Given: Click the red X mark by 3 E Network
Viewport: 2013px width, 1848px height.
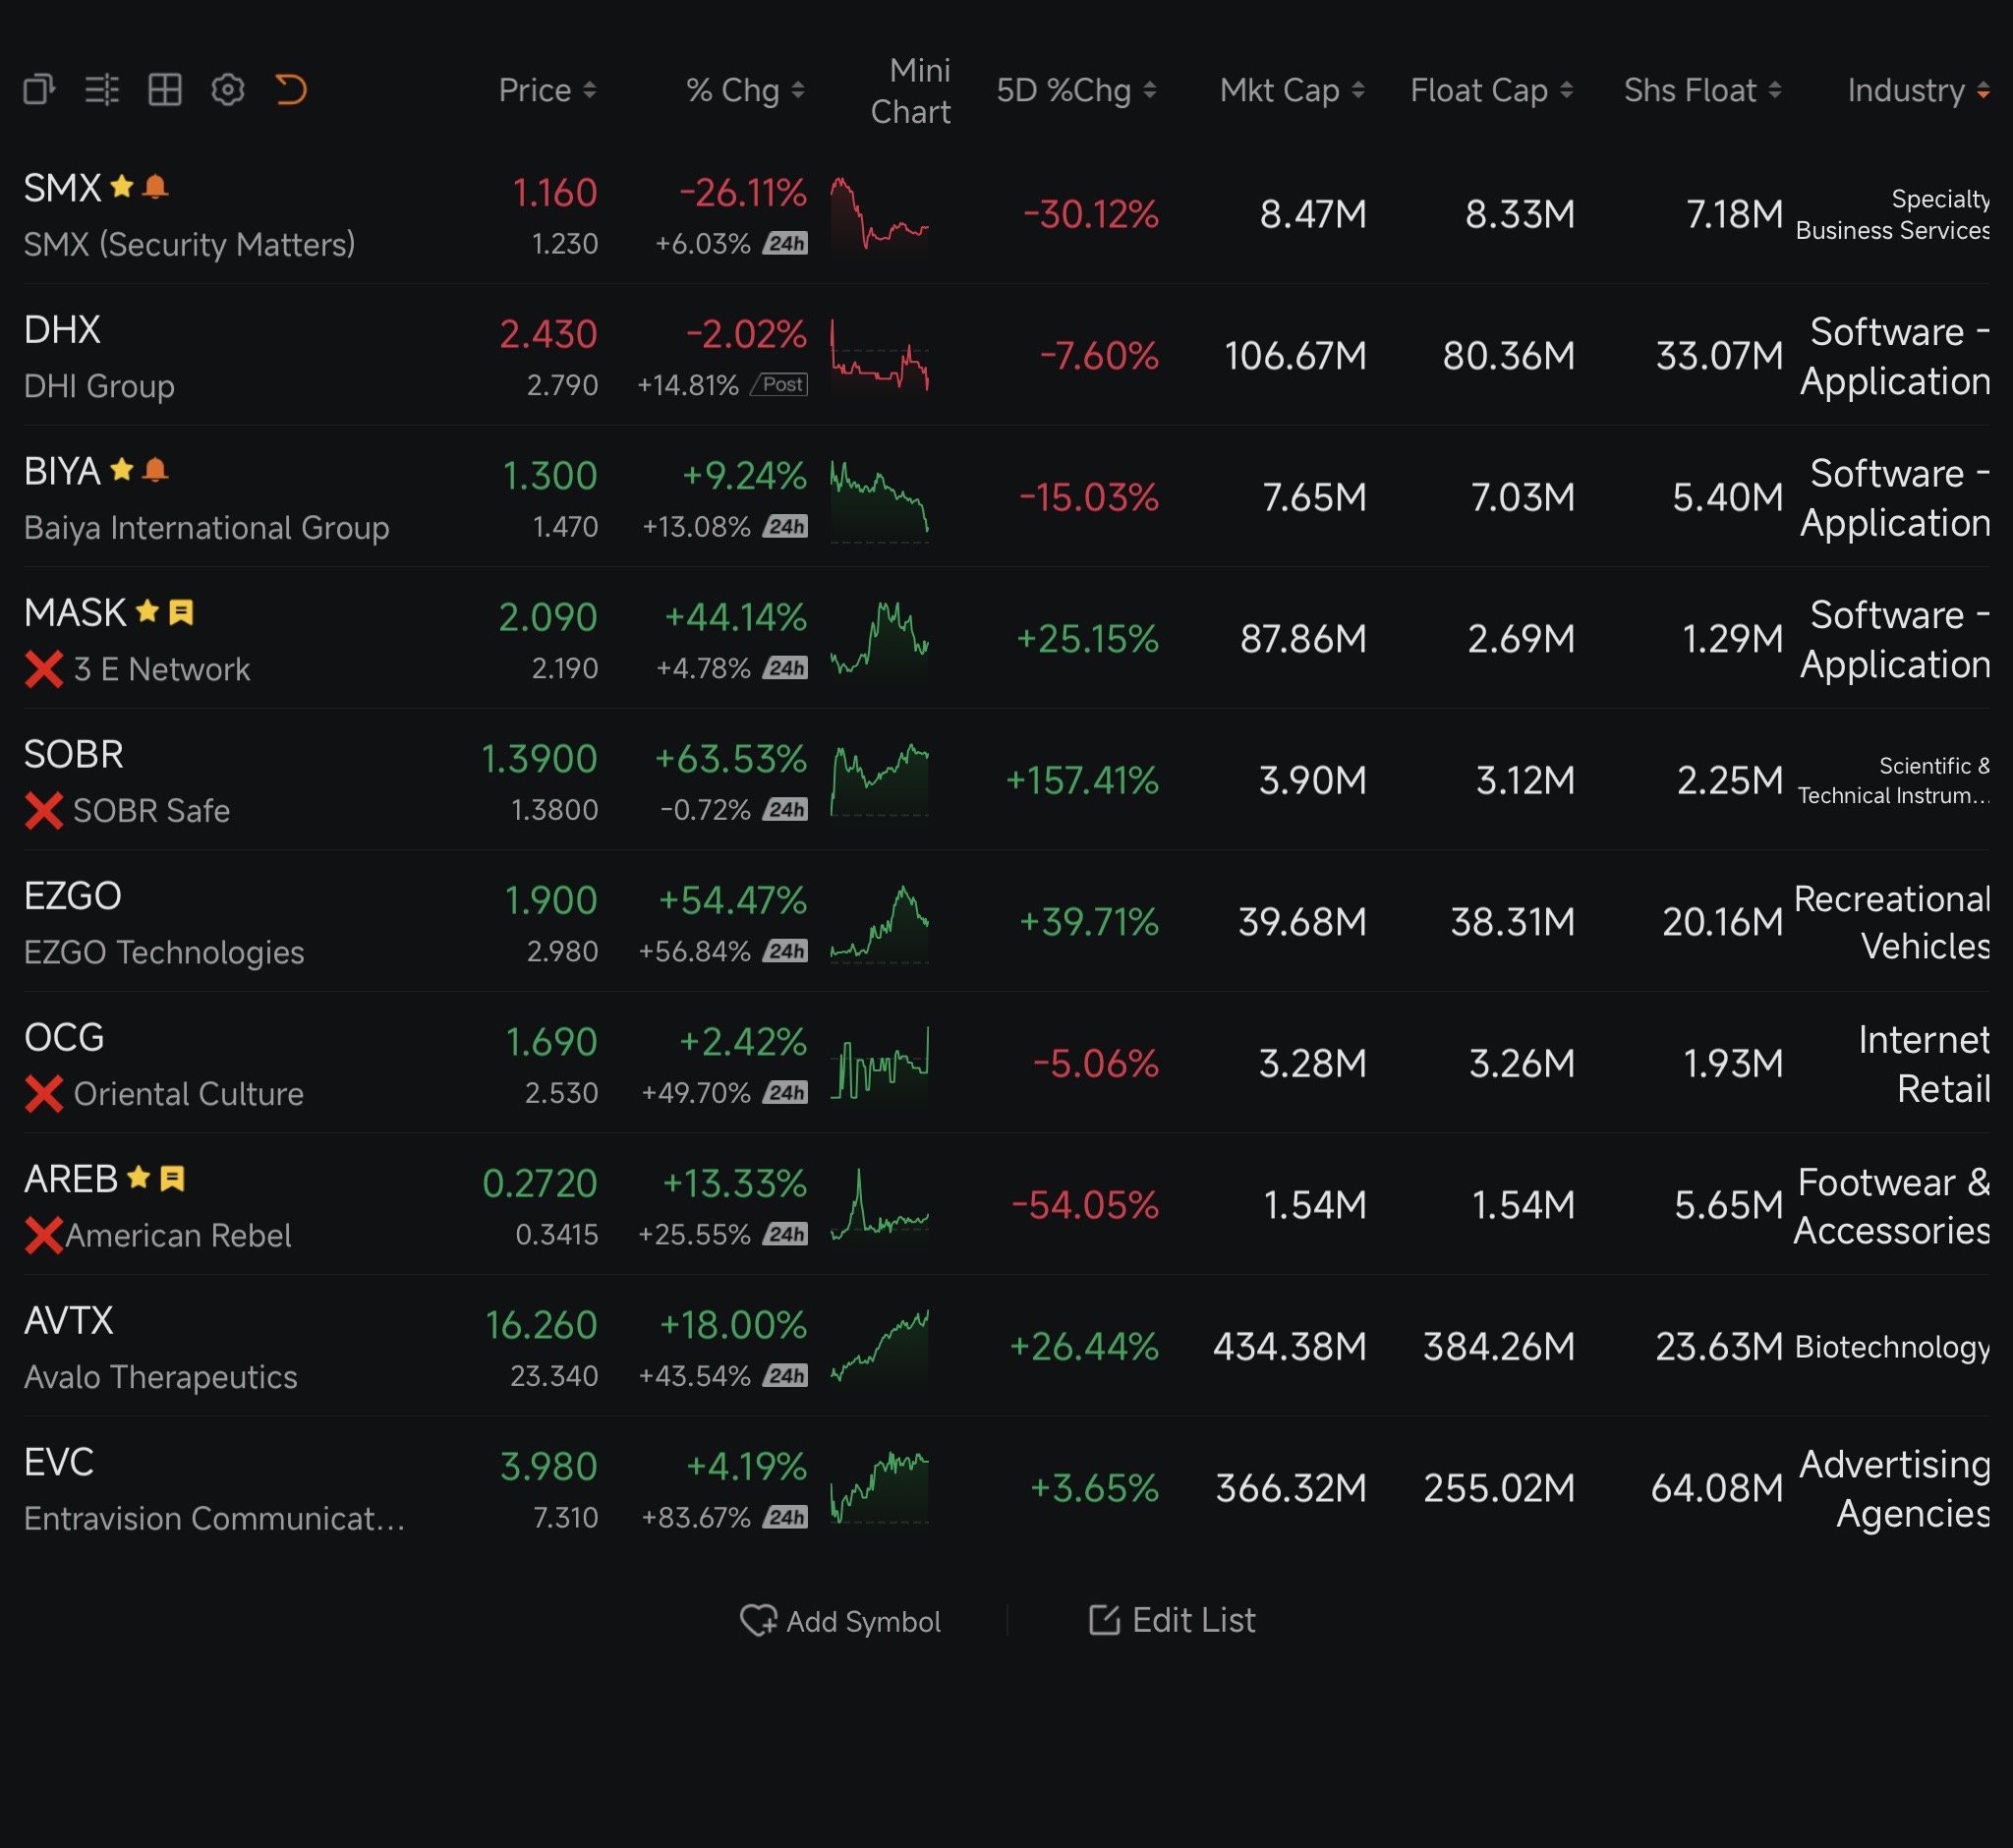Looking at the screenshot, I should pyautogui.click(x=44, y=670).
